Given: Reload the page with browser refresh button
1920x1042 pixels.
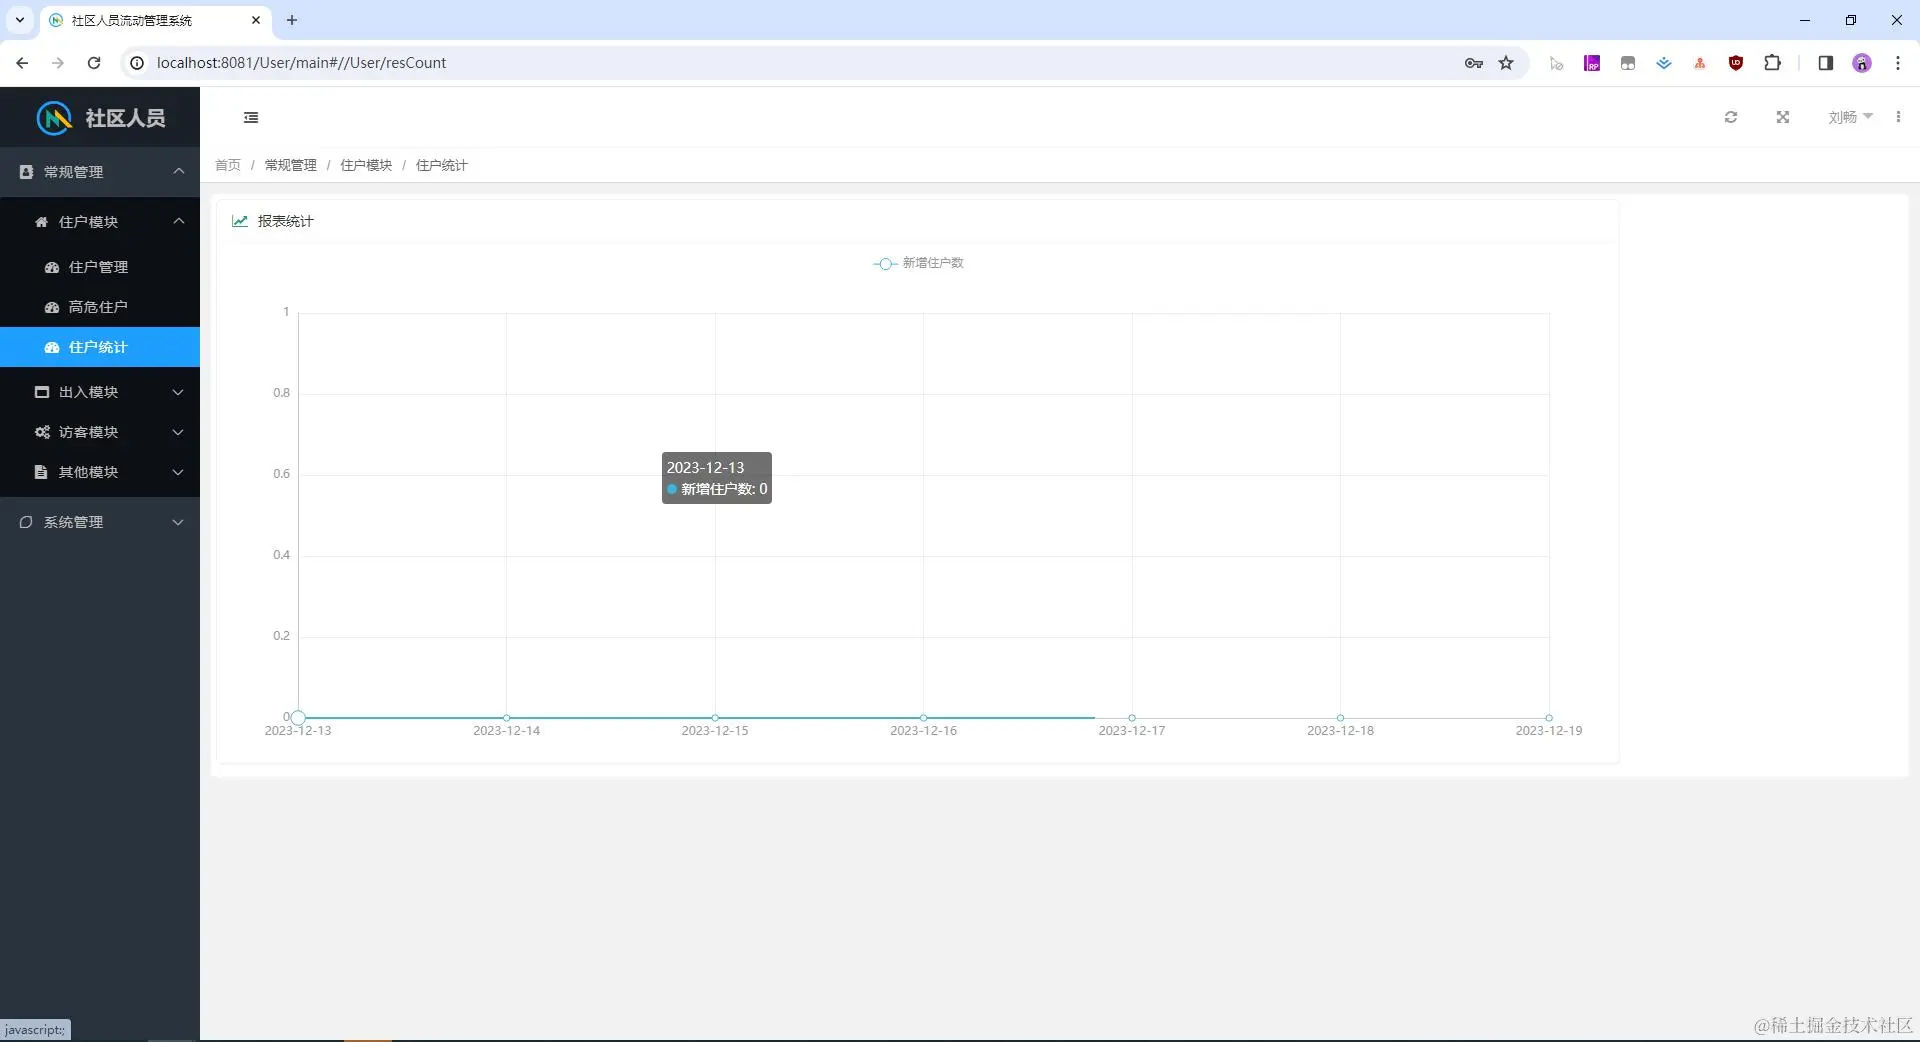Looking at the screenshot, I should tap(94, 63).
